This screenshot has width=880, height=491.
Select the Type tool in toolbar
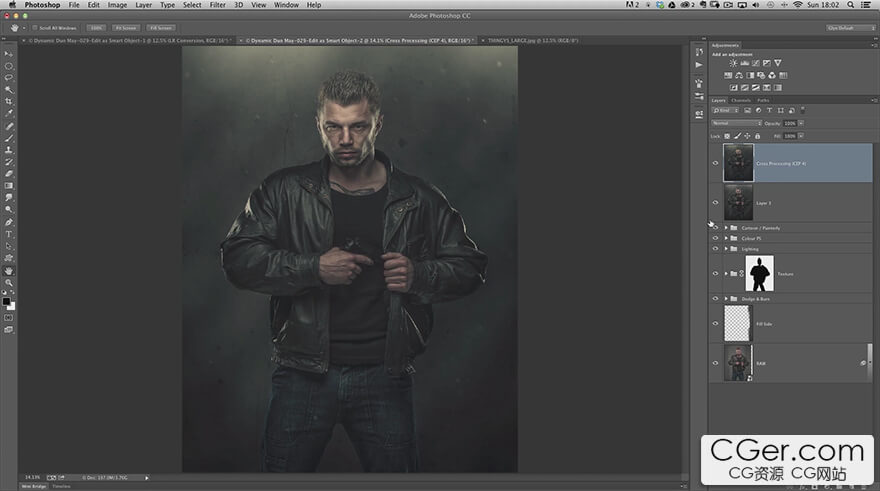pyautogui.click(x=8, y=235)
